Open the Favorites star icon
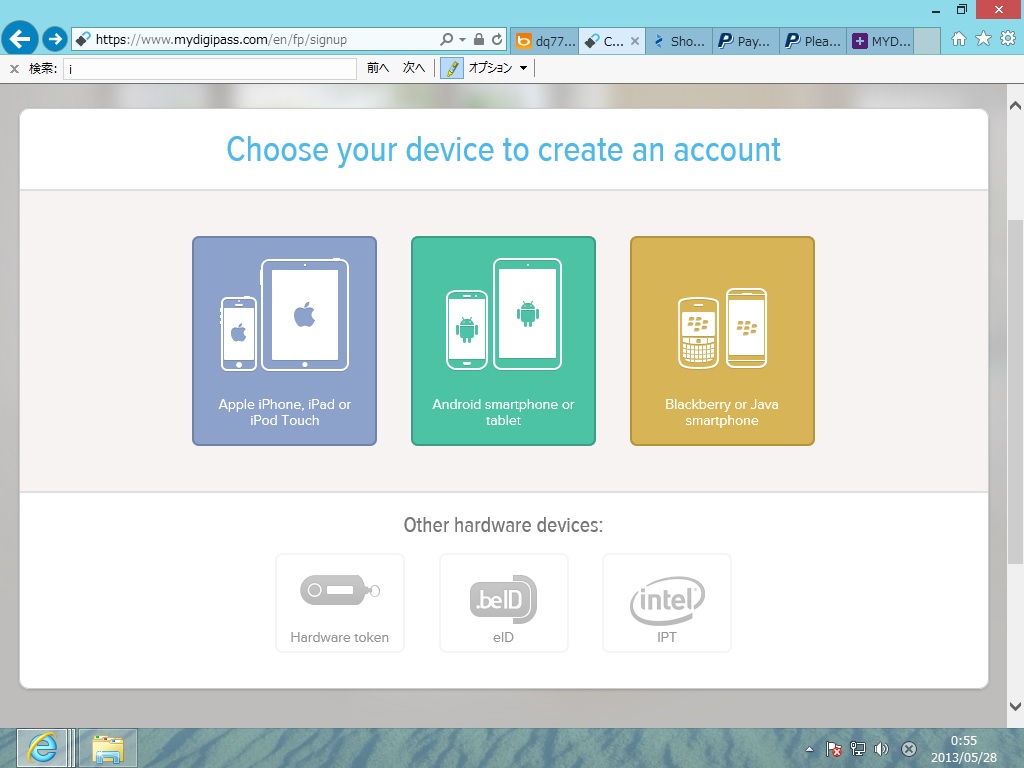The width and height of the screenshot is (1024, 768). coord(984,39)
